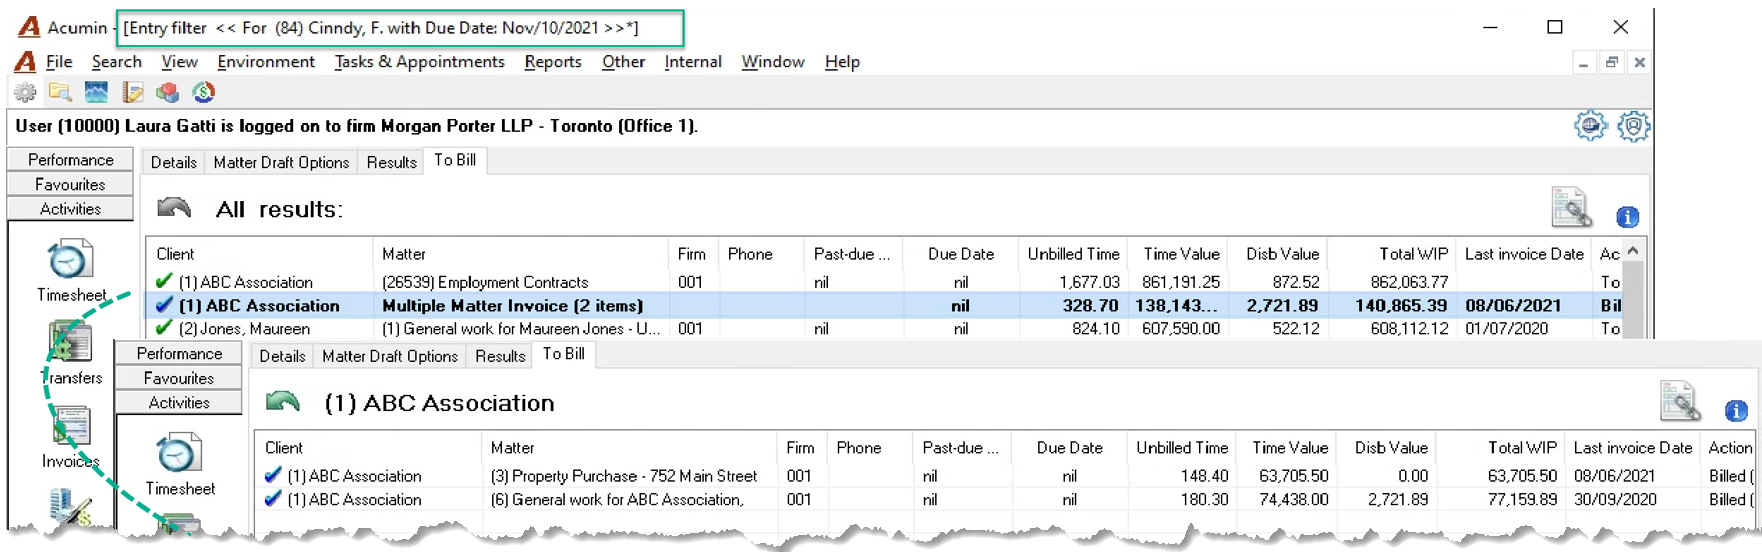The image size is (1762, 552).
Task: Sort by Client column in All results table
Action: pos(260,254)
